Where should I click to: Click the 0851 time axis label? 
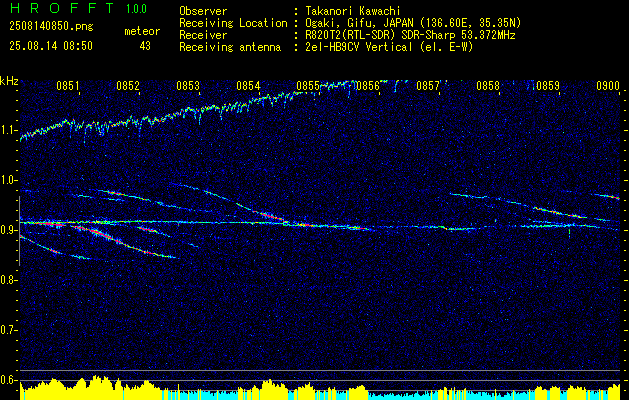(67, 86)
